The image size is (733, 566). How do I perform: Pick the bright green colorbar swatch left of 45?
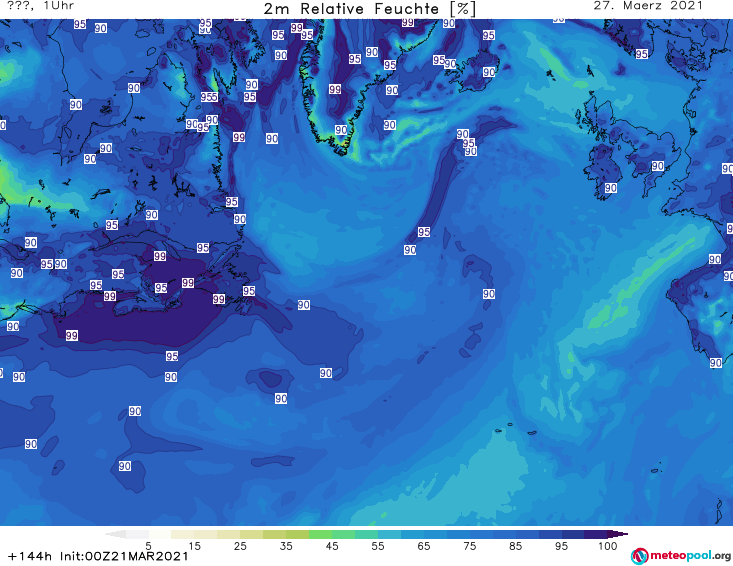320,534
